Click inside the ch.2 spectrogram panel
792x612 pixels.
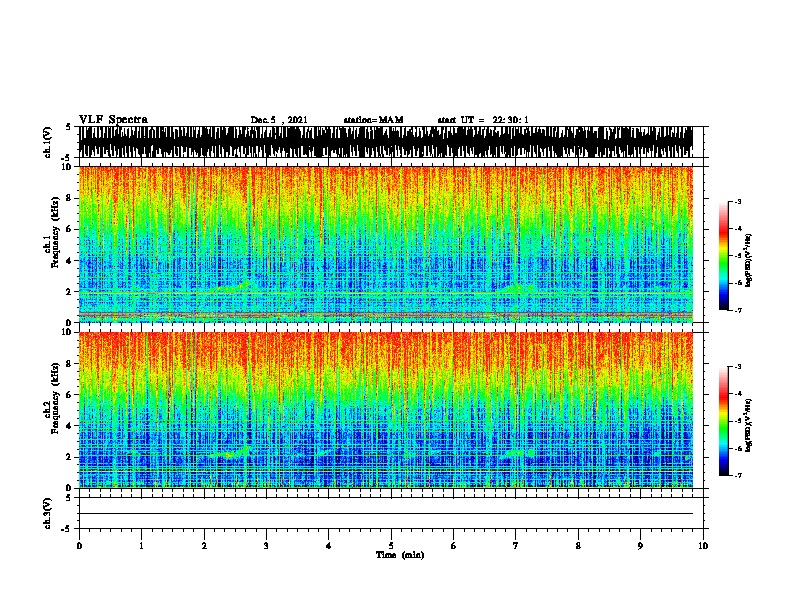coord(386,410)
